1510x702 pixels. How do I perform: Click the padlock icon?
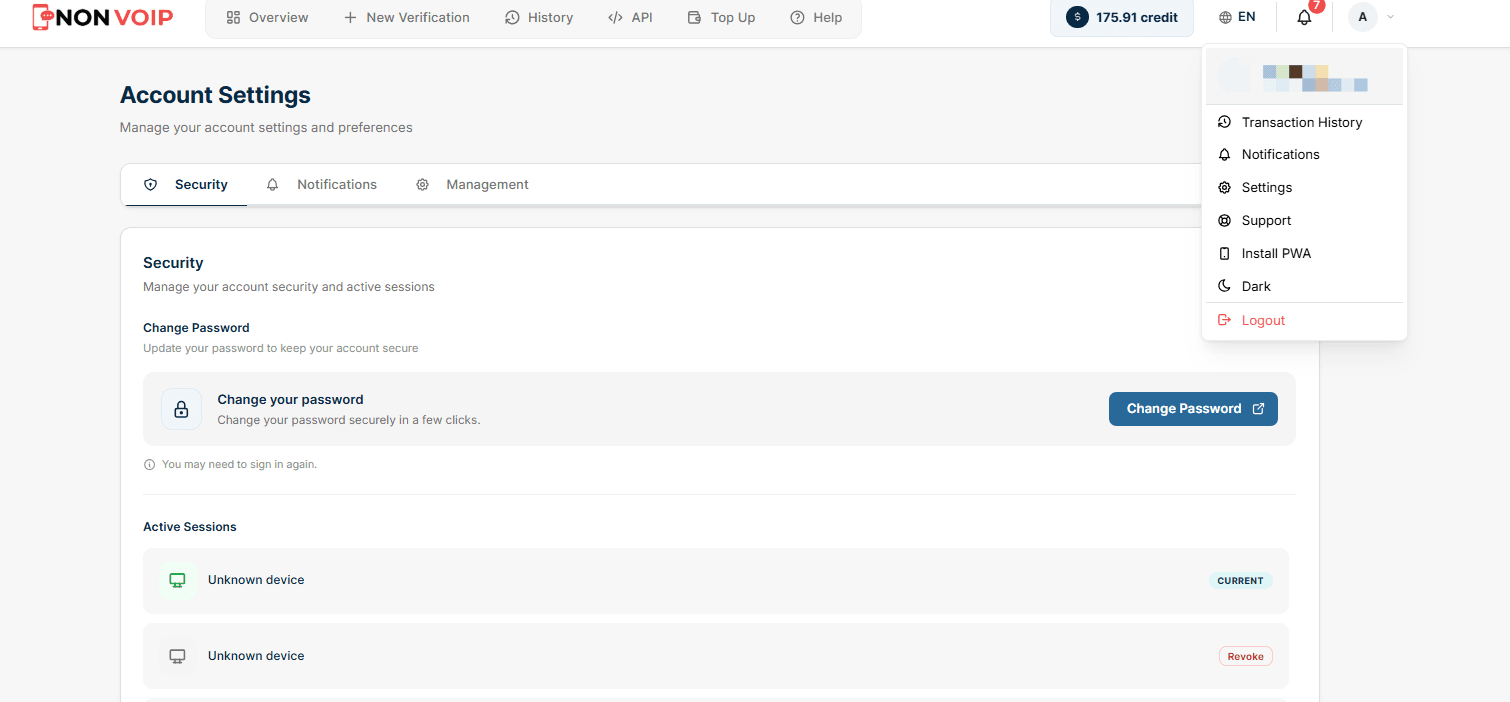(181, 409)
